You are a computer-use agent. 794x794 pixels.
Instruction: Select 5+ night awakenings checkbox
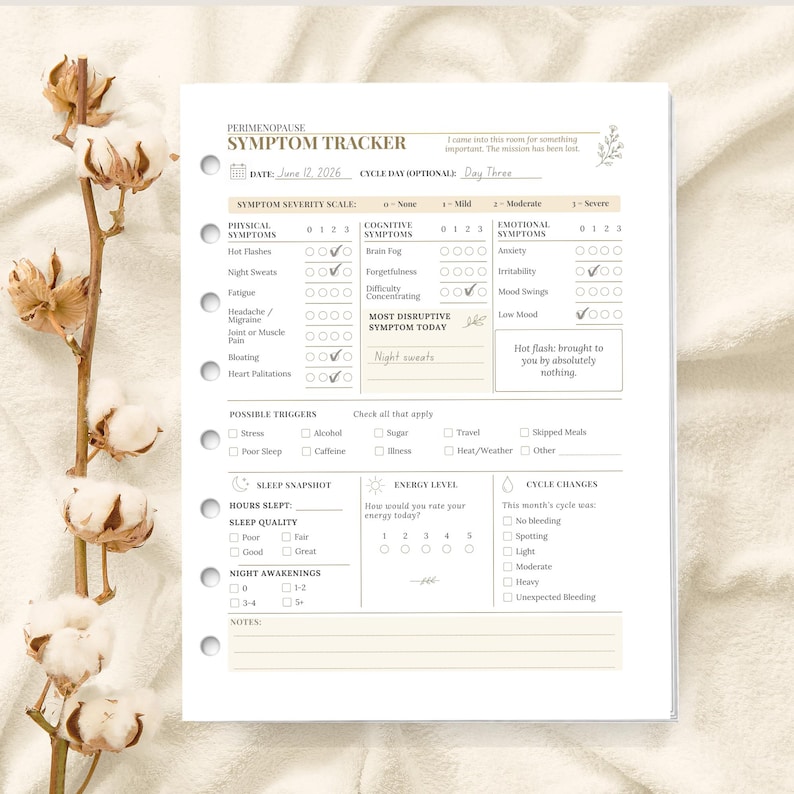point(287,602)
